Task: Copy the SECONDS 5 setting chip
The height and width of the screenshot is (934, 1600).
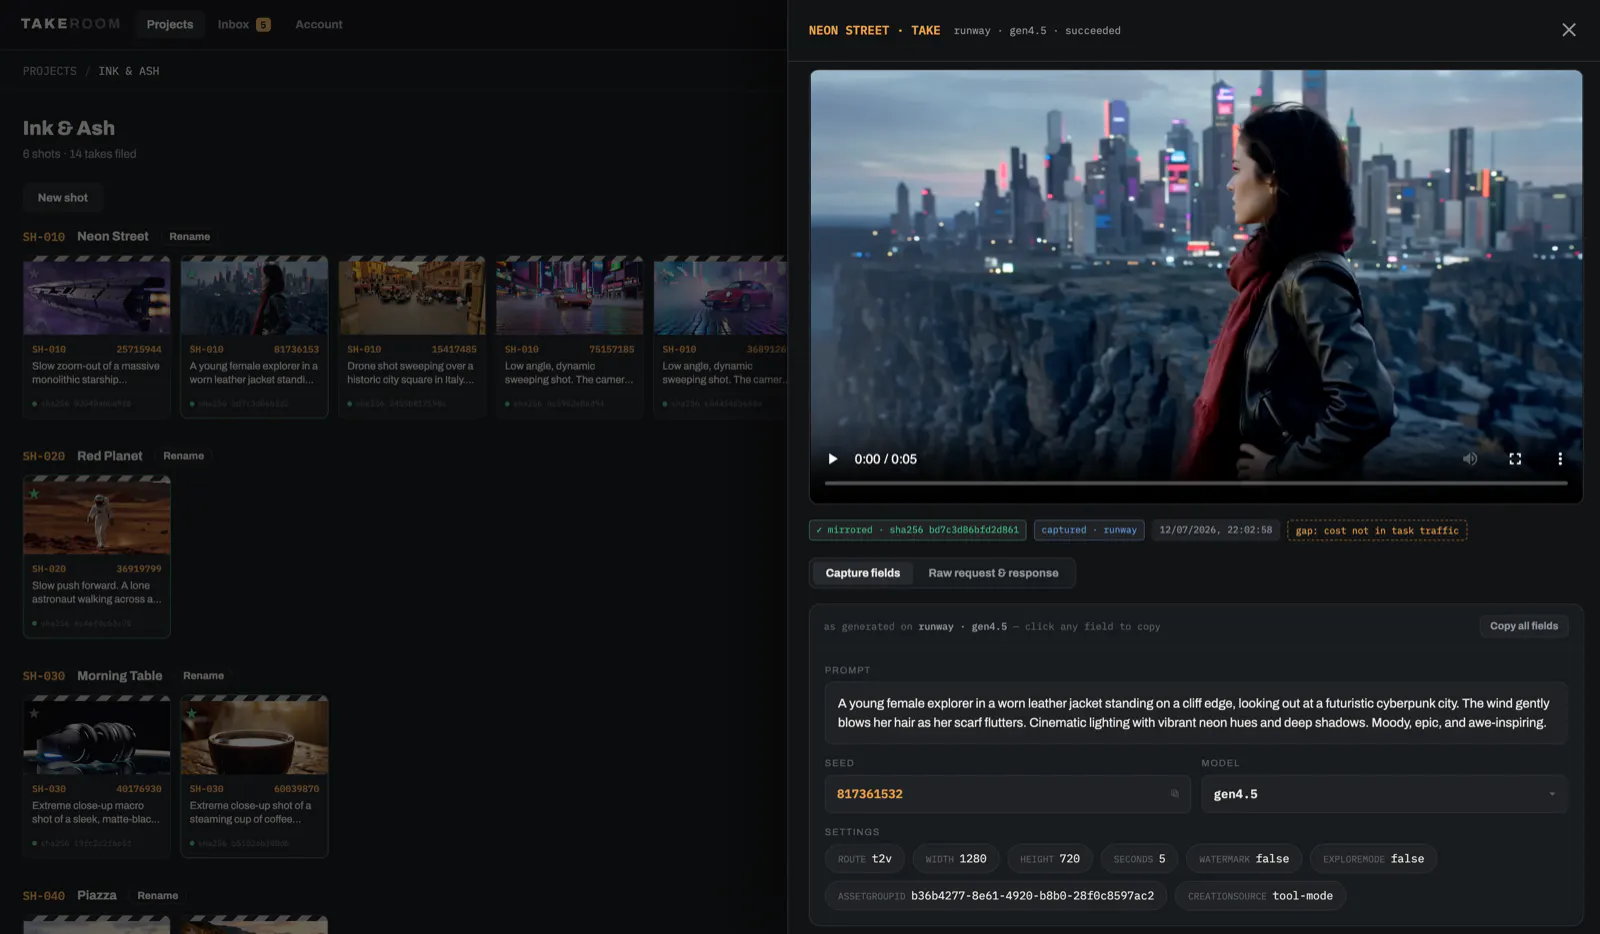Action: pos(1139,859)
